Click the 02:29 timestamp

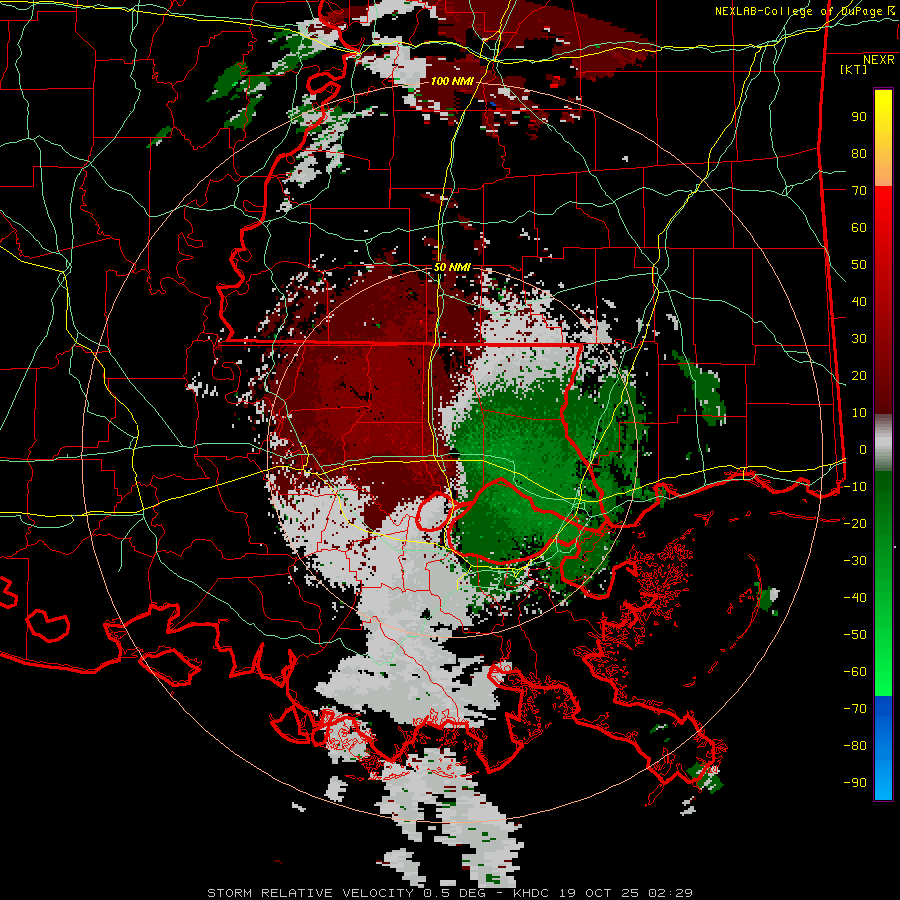point(670,893)
